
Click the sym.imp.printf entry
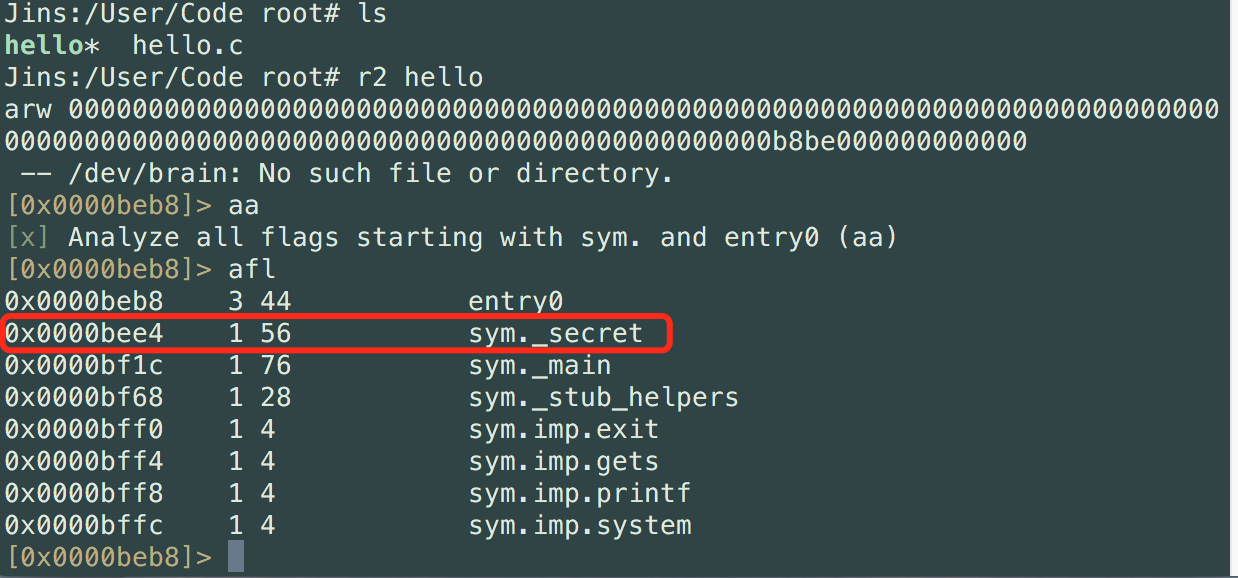[579, 493]
